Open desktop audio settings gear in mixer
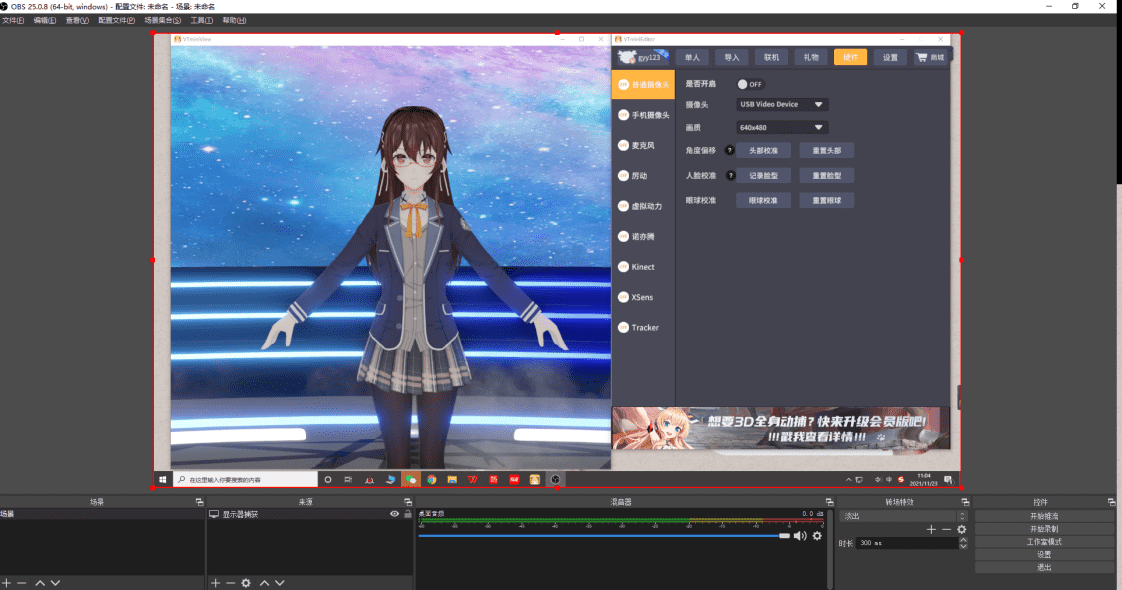Screen dimensions: 1122x590 [817, 536]
